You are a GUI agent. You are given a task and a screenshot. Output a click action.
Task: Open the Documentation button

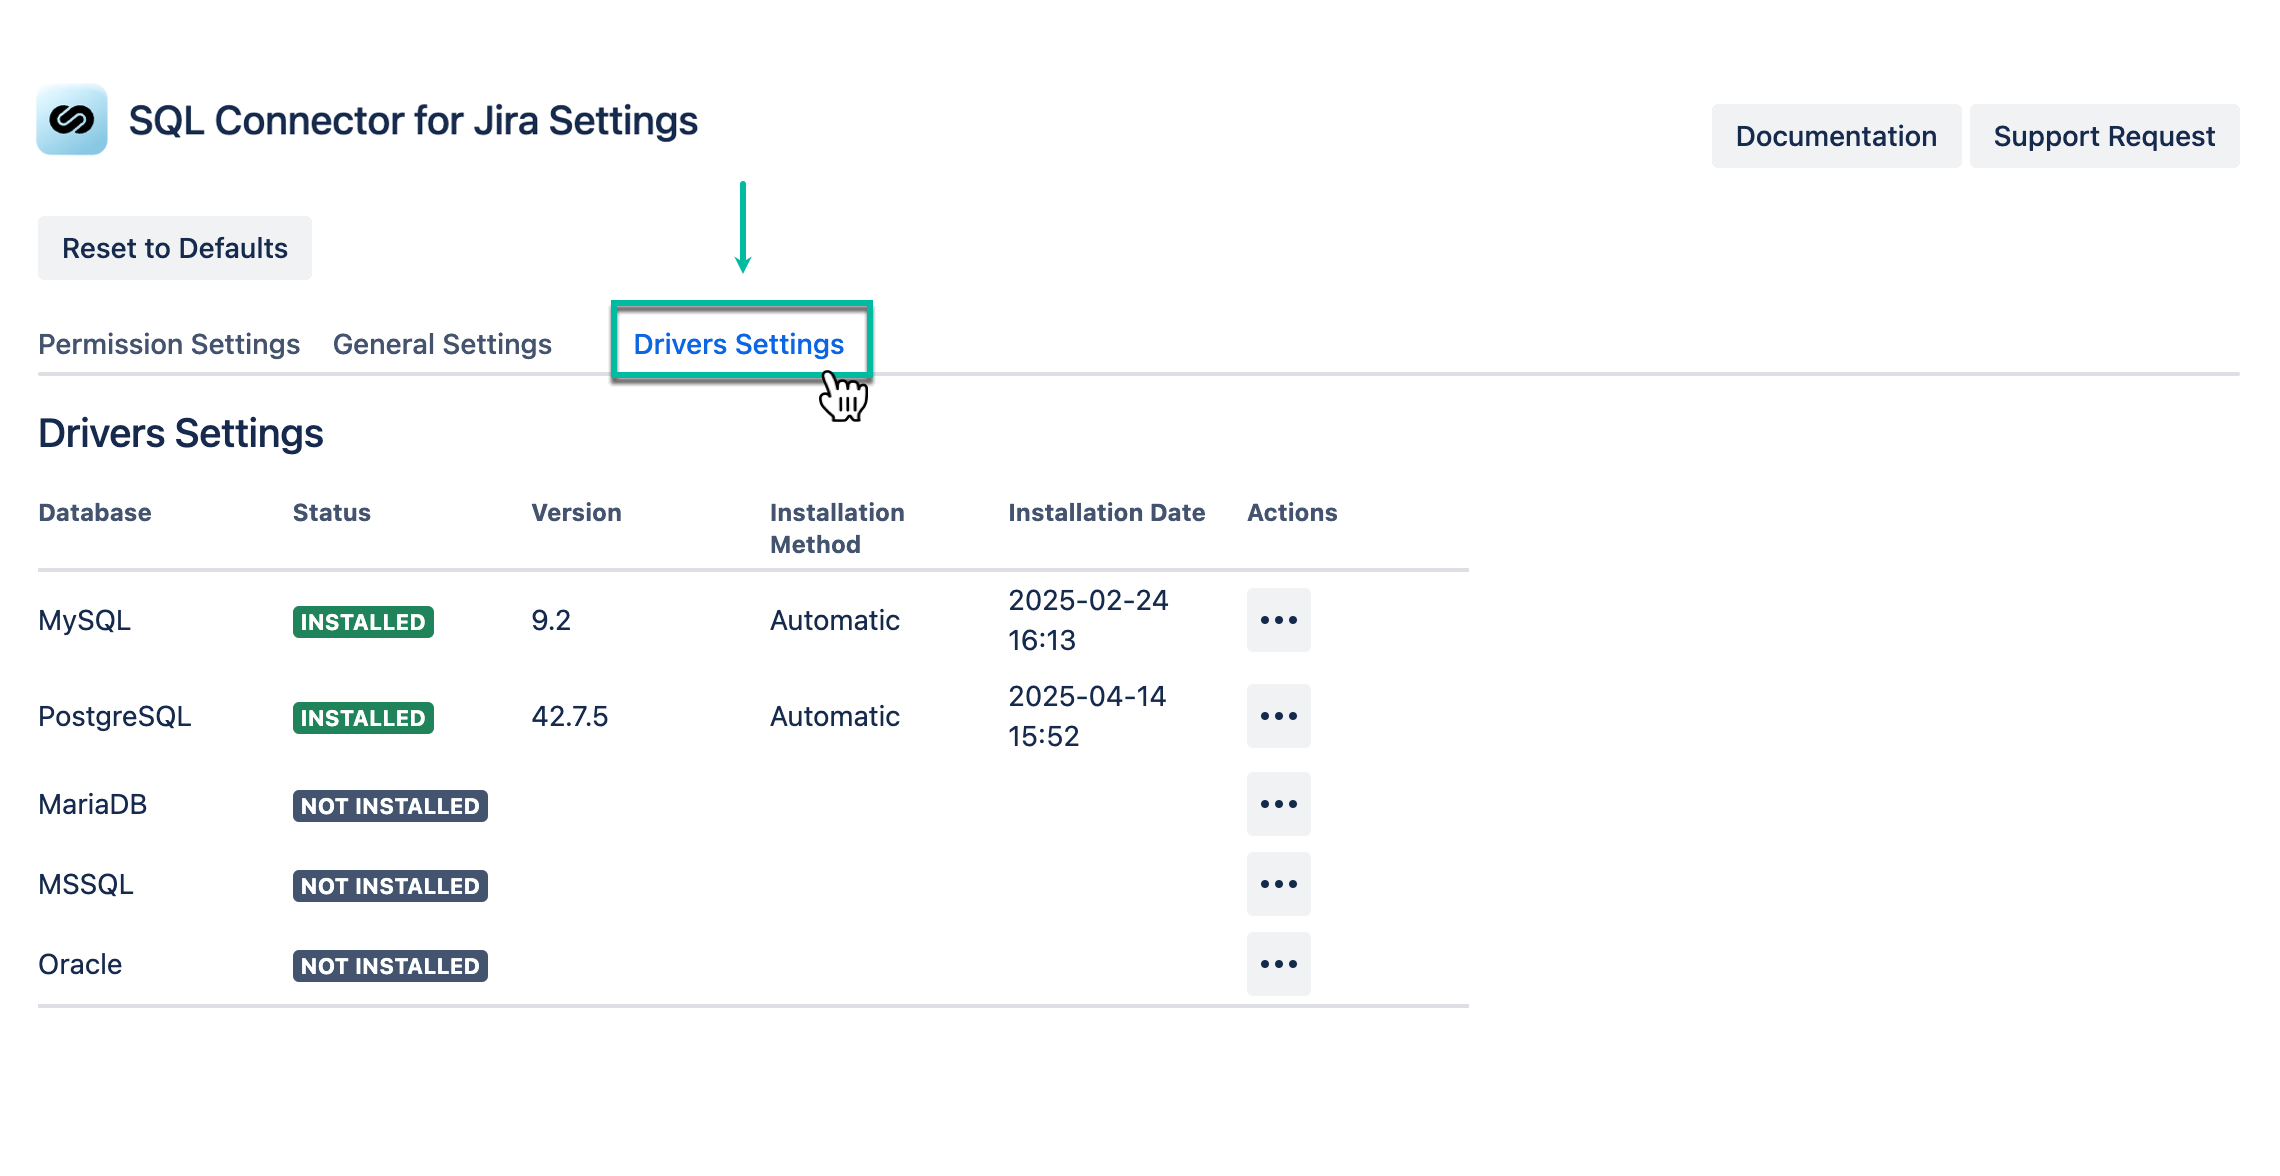1836,136
